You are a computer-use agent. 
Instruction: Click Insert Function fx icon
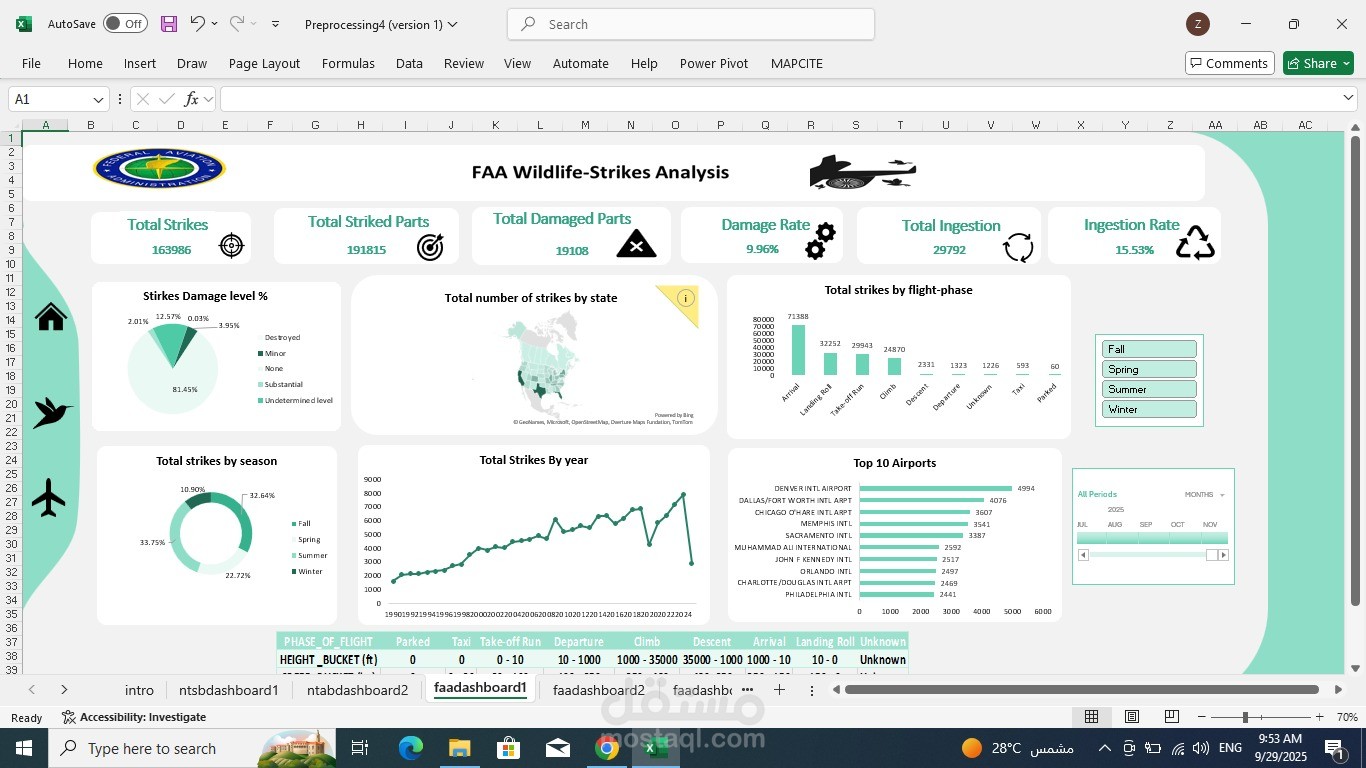point(192,99)
